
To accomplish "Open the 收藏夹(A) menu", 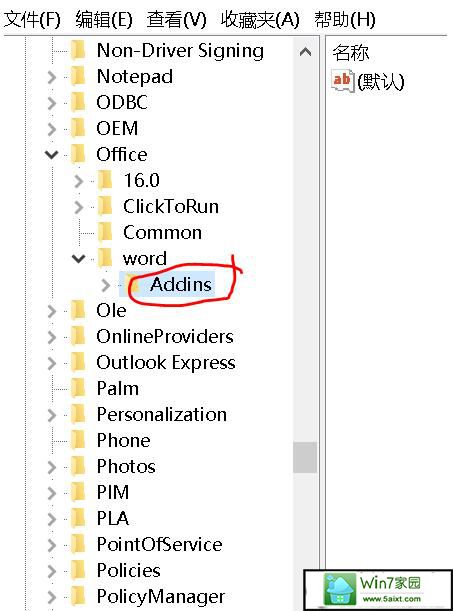I will [x=260, y=19].
